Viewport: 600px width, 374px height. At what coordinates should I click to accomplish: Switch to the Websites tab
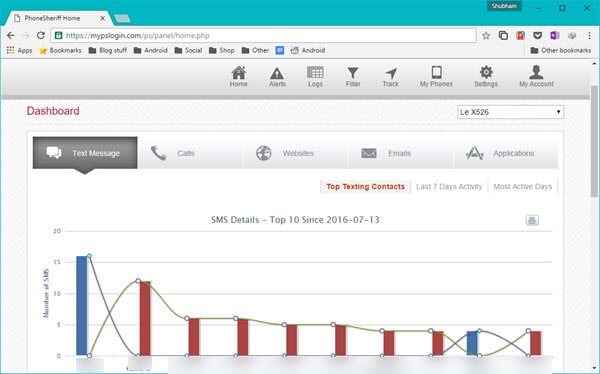[295, 153]
